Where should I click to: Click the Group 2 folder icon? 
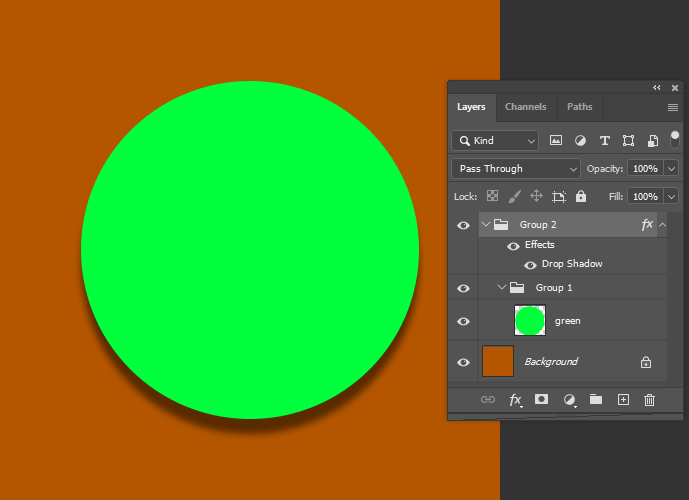501,225
